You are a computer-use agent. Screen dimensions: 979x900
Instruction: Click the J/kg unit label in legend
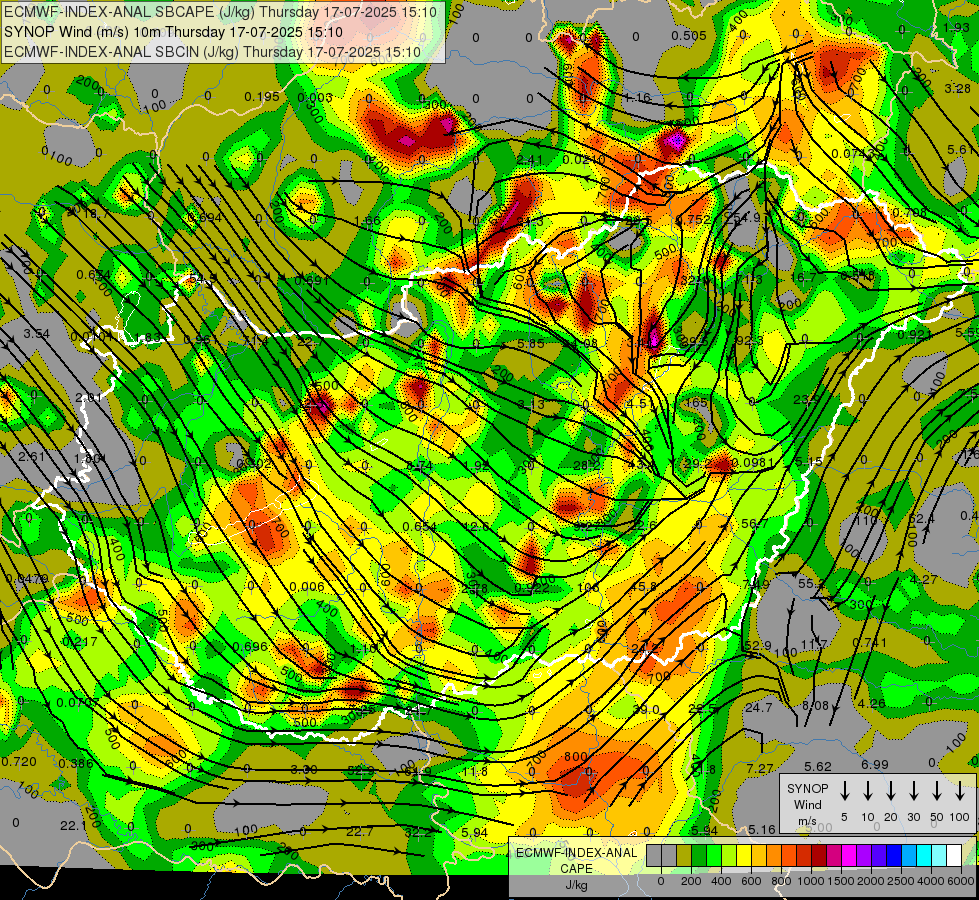(576, 885)
